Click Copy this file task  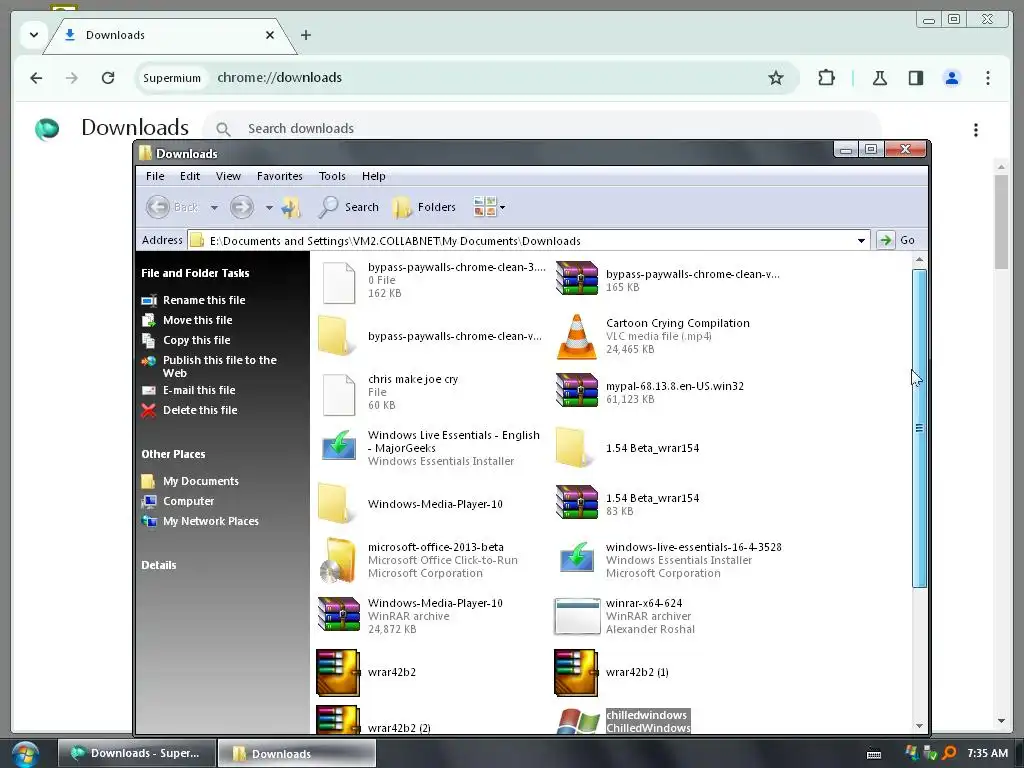tap(197, 340)
